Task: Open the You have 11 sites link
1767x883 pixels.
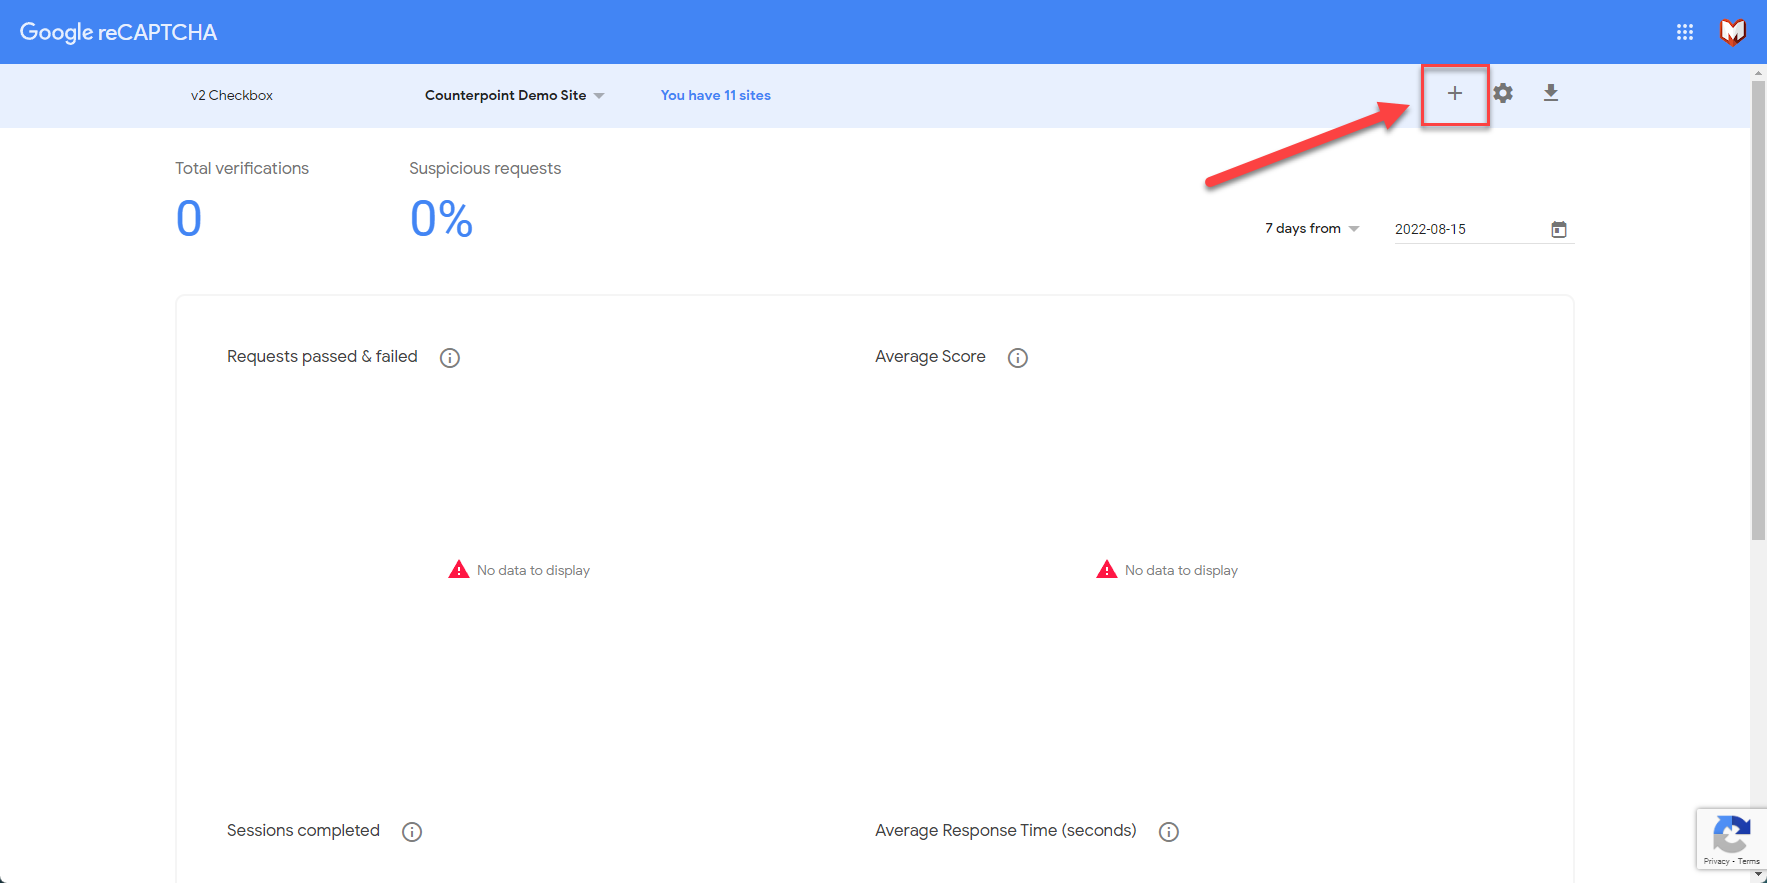Action: pos(716,95)
